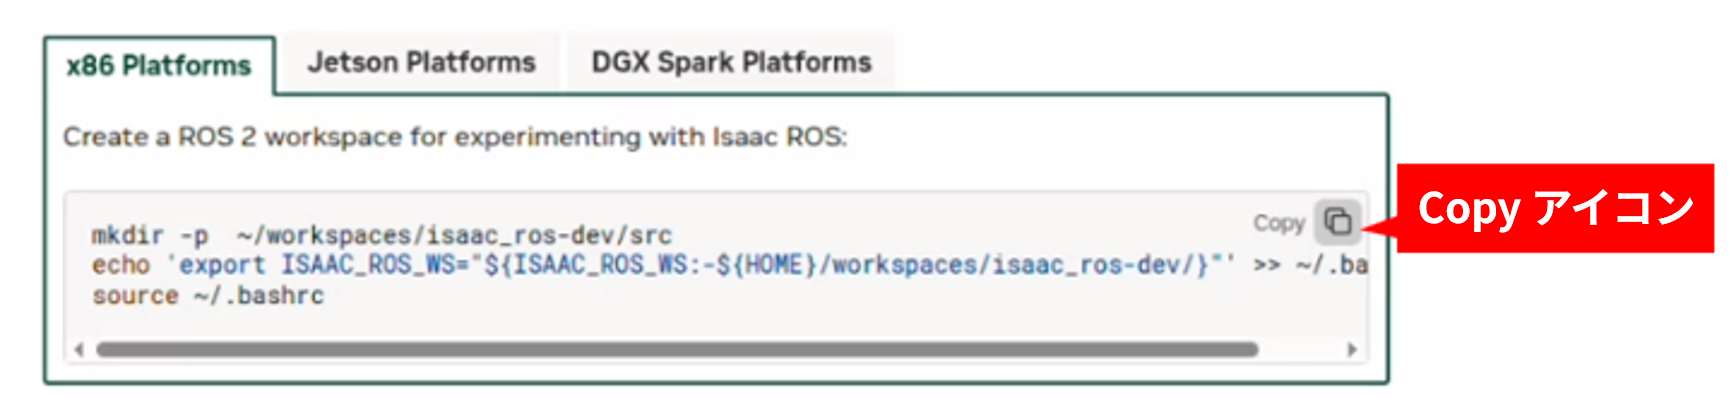This screenshot has height=407, width=1730.
Task: Click the words "Isaac ROS:" in the description
Action: [x=779, y=137]
